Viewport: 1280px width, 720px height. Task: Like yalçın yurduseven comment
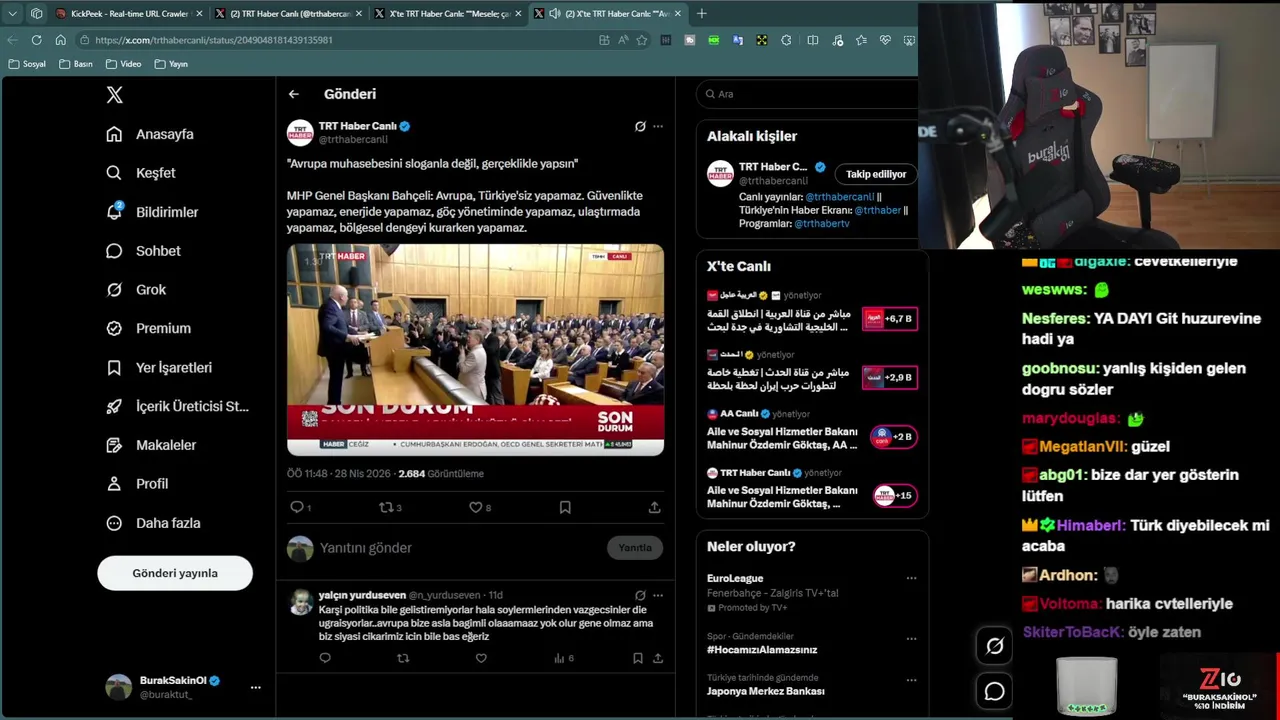481,658
